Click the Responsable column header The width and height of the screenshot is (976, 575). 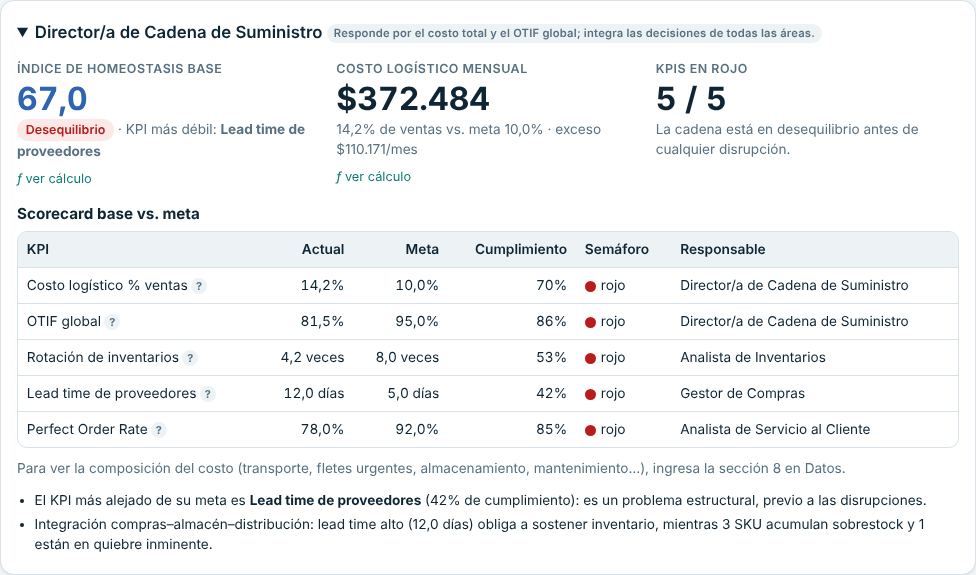click(723, 250)
